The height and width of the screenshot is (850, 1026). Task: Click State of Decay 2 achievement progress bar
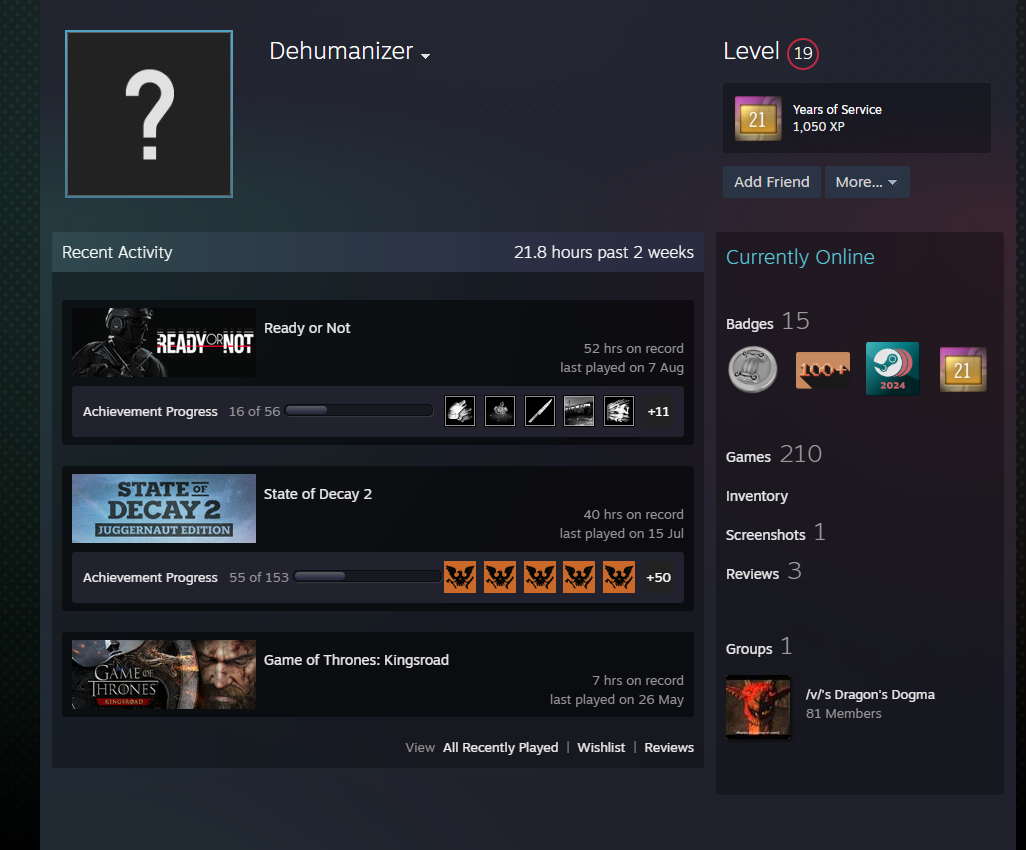(x=367, y=576)
